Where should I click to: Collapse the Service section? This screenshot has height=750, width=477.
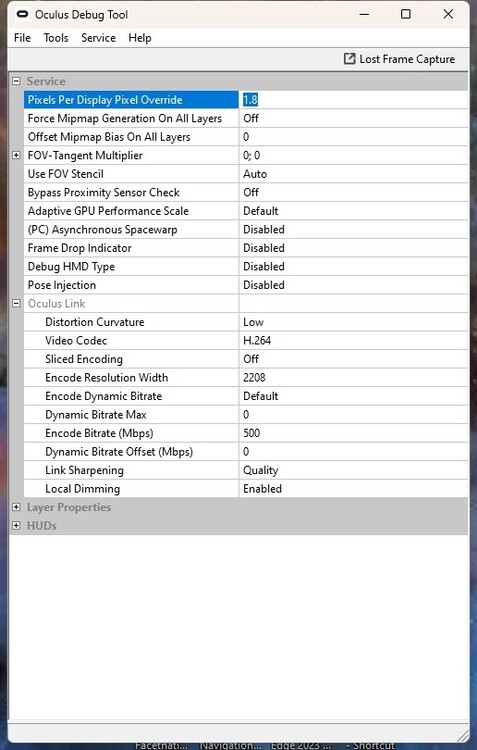pos(16,81)
